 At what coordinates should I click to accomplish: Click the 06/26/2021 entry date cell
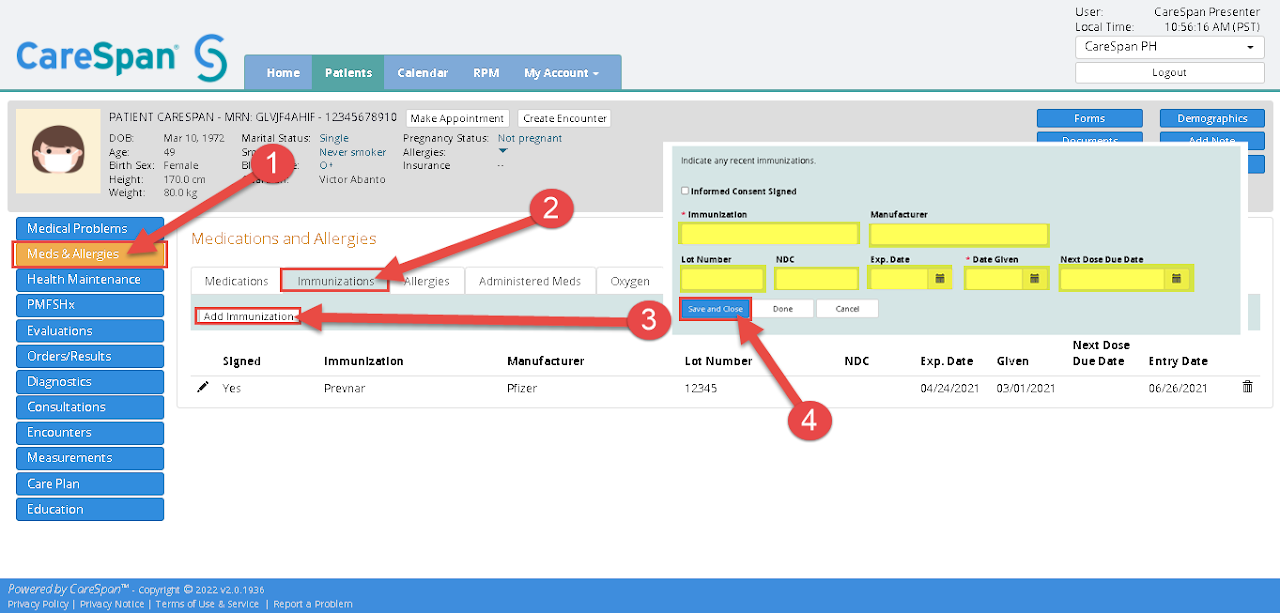tap(1178, 388)
